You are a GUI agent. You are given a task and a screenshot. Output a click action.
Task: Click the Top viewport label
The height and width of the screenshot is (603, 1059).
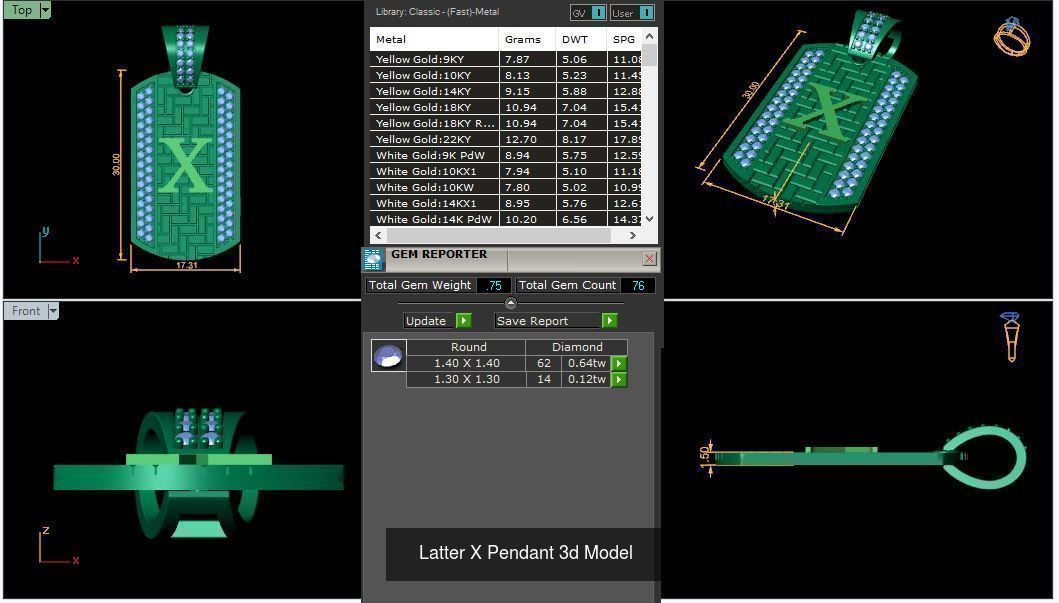[22, 9]
